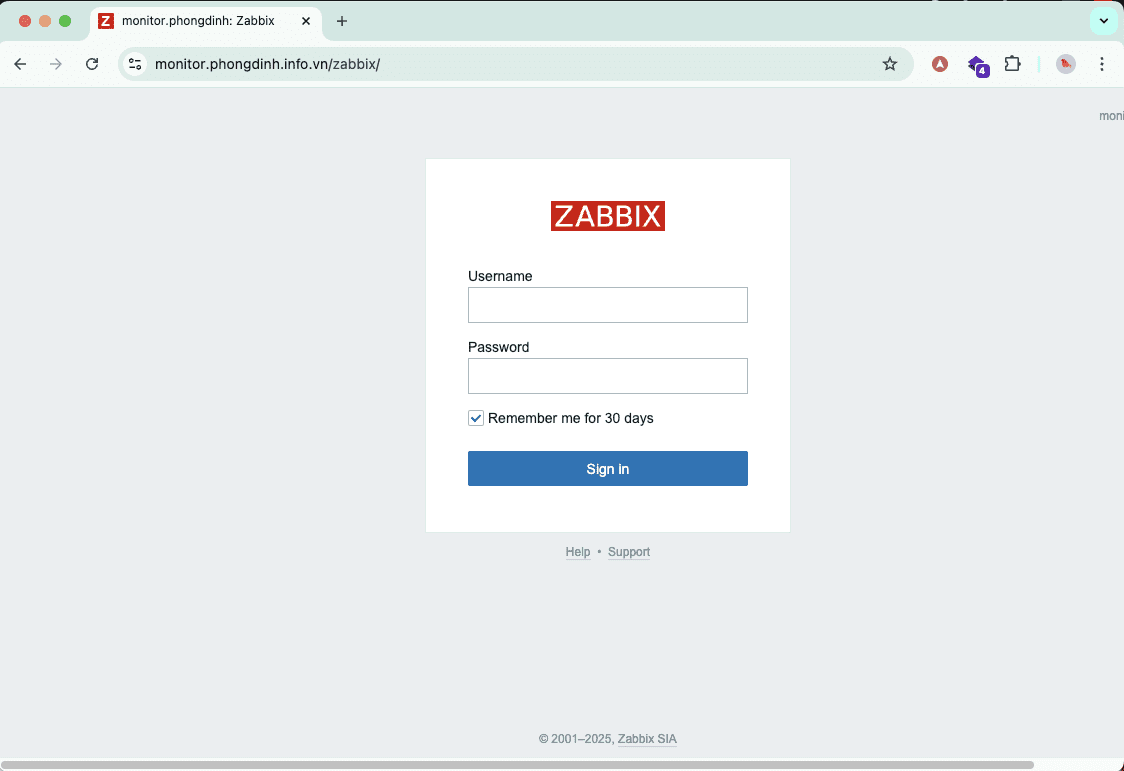This screenshot has width=1124, height=771.
Task: Open the Zabbix SIA footer link
Action: pyautogui.click(x=647, y=739)
